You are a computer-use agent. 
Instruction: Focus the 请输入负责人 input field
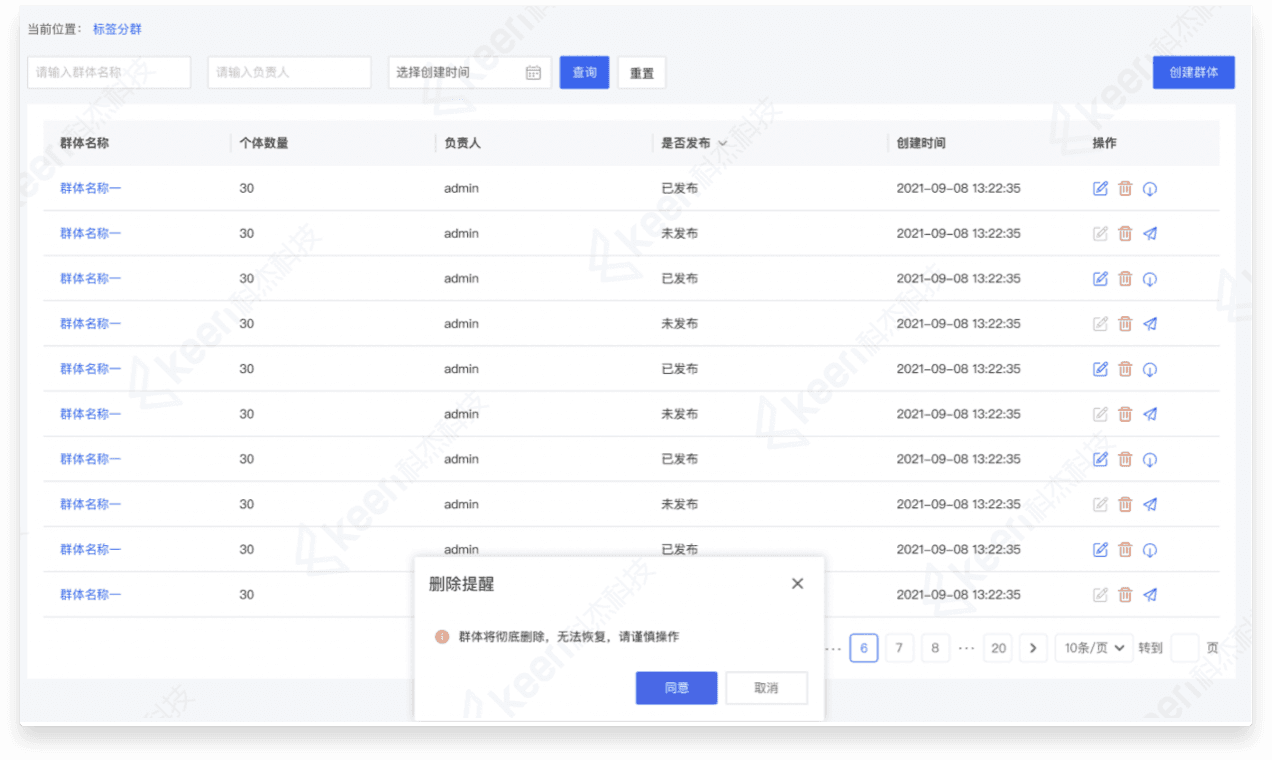[x=289, y=73]
